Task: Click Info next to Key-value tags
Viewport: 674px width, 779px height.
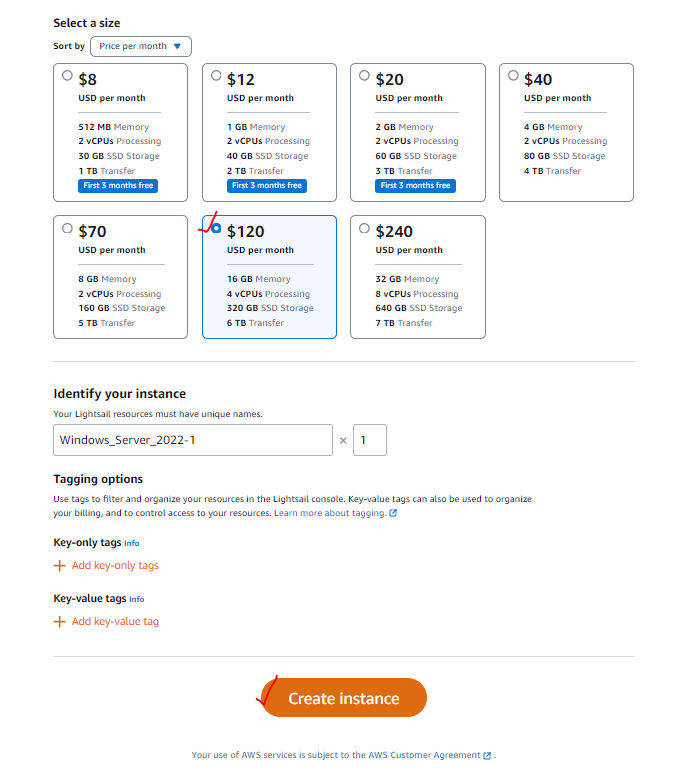Action: (x=137, y=599)
